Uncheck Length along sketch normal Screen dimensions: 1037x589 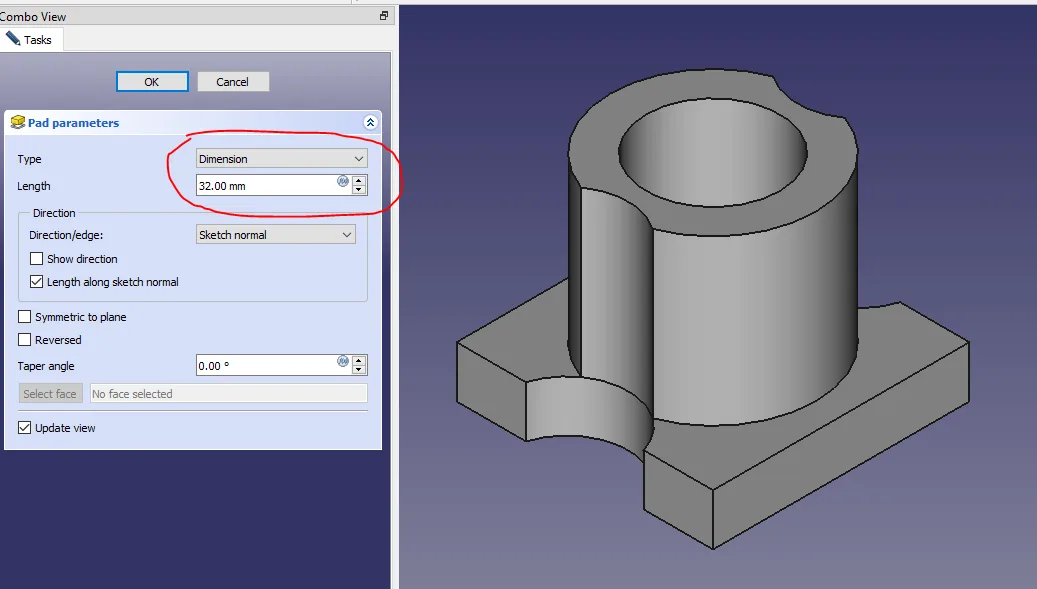coord(38,282)
